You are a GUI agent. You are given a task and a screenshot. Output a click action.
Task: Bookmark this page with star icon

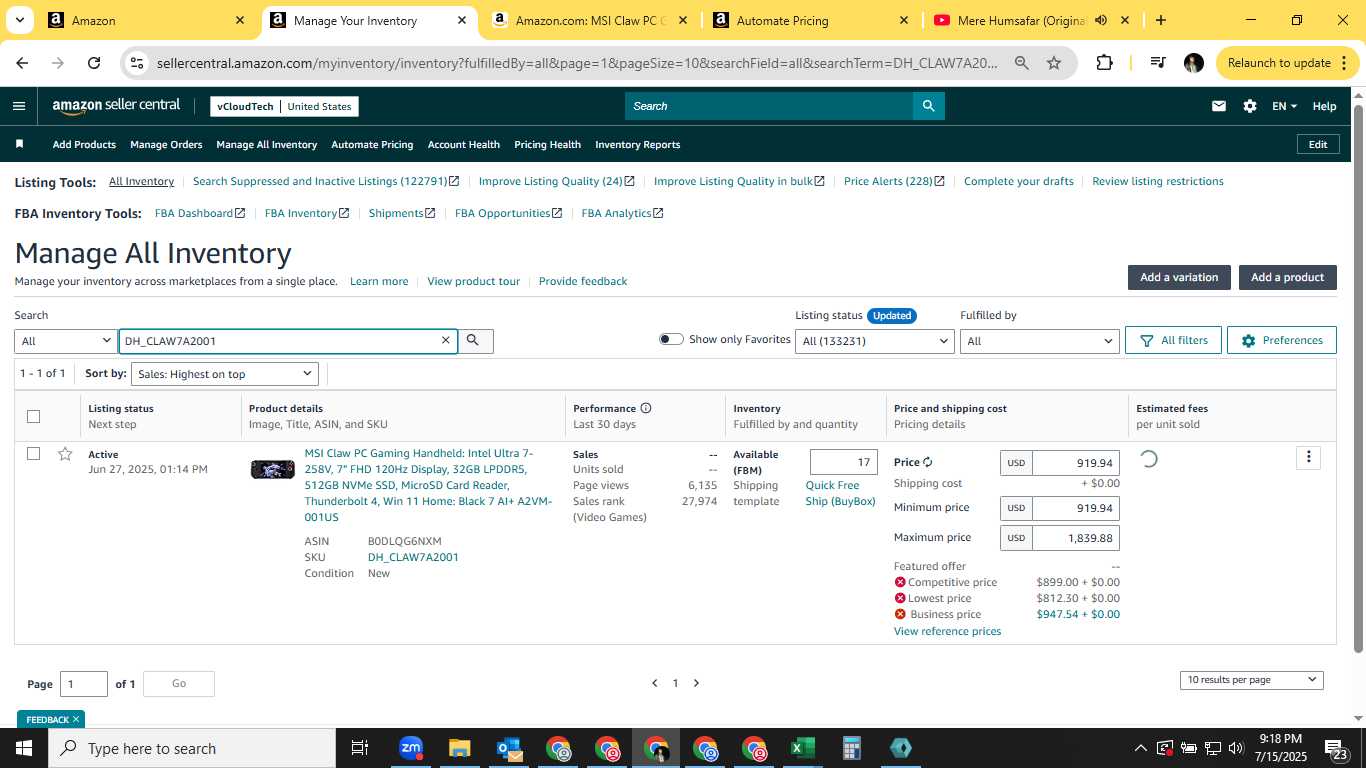(x=1053, y=62)
